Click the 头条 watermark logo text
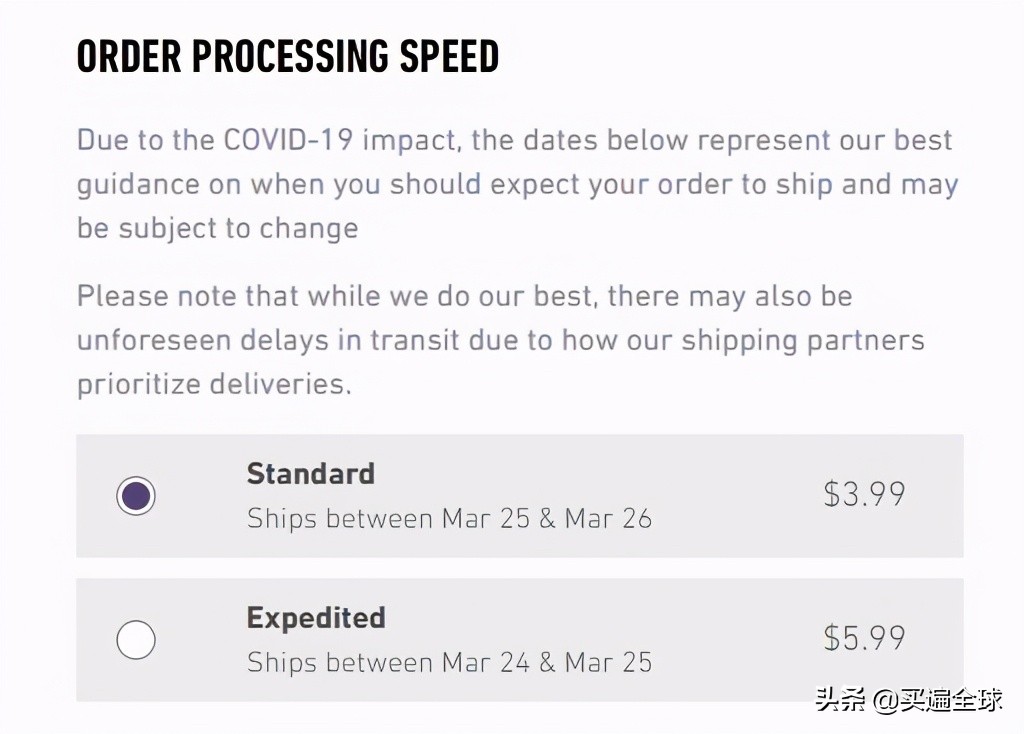 pos(838,700)
